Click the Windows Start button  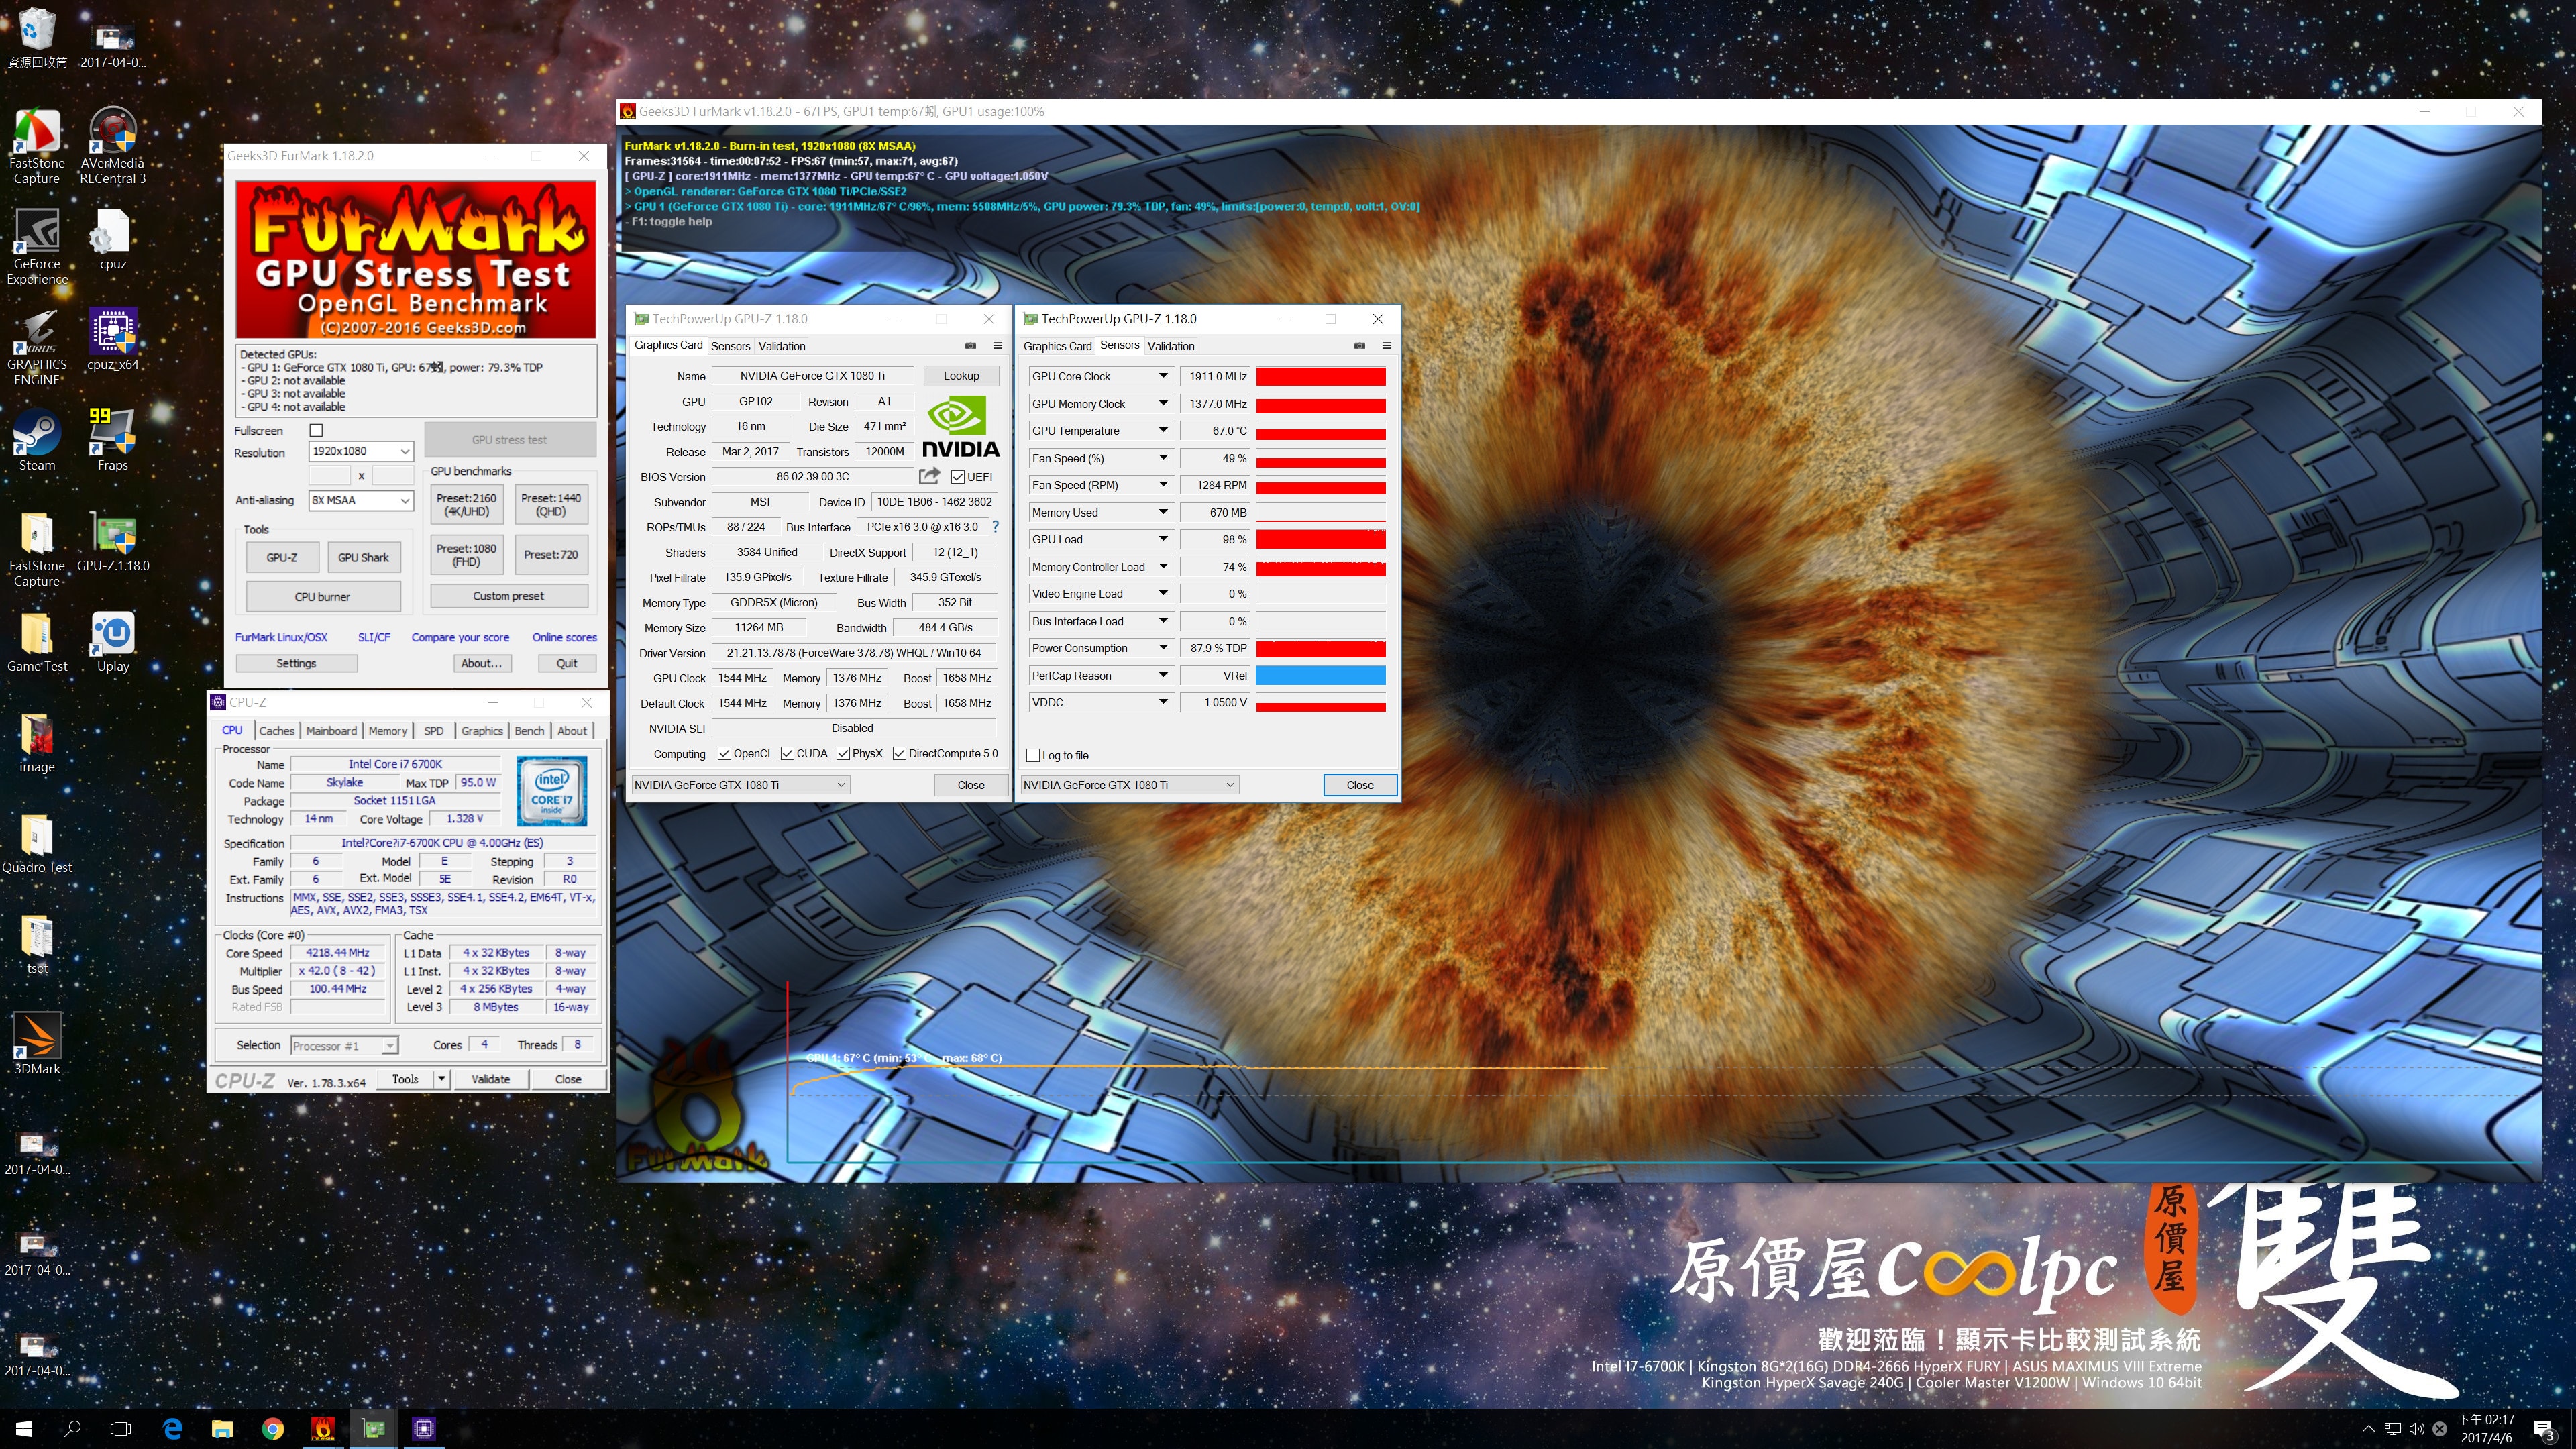[x=24, y=1428]
